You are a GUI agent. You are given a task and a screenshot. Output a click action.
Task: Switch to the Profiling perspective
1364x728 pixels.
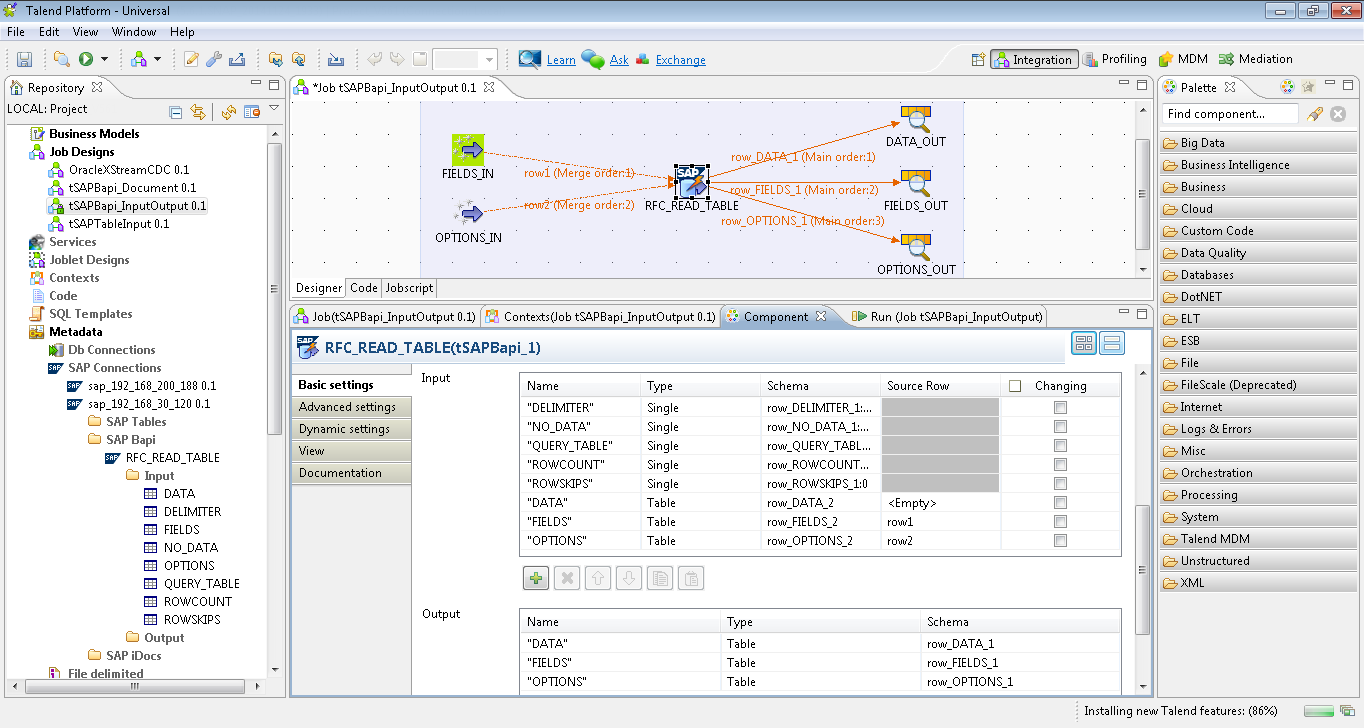[x=1114, y=59]
